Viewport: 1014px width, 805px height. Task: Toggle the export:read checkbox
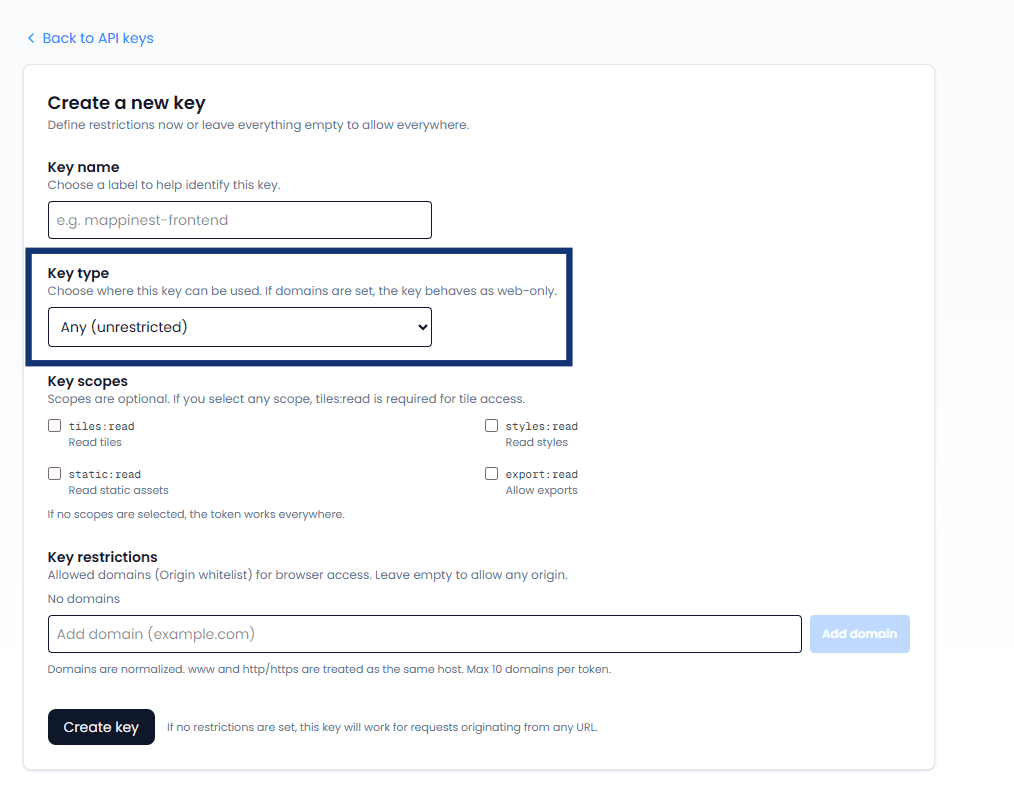491,473
